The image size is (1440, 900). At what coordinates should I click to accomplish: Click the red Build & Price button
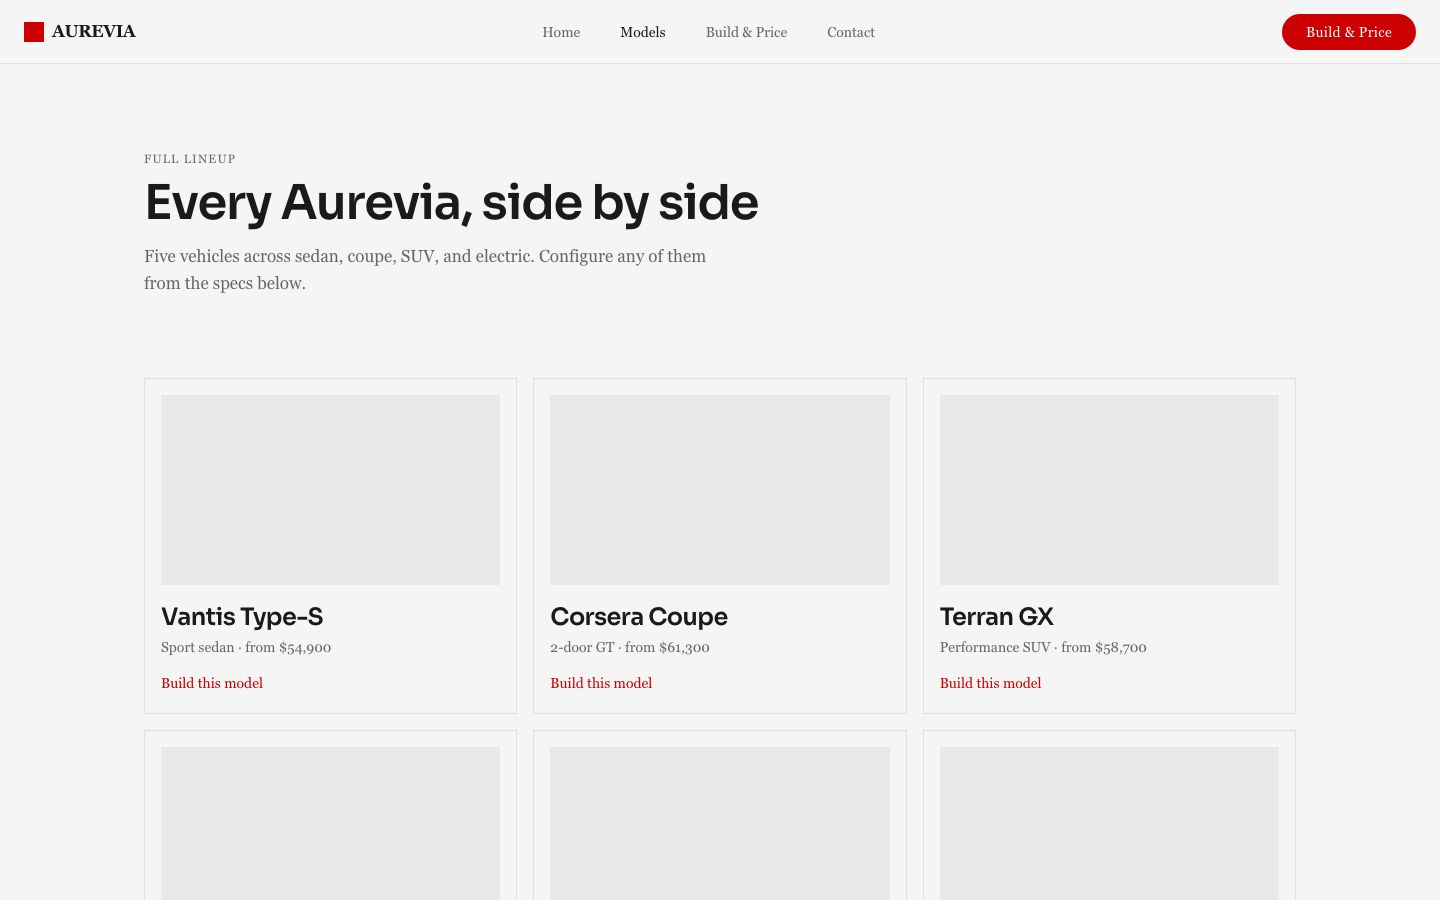click(1348, 32)
